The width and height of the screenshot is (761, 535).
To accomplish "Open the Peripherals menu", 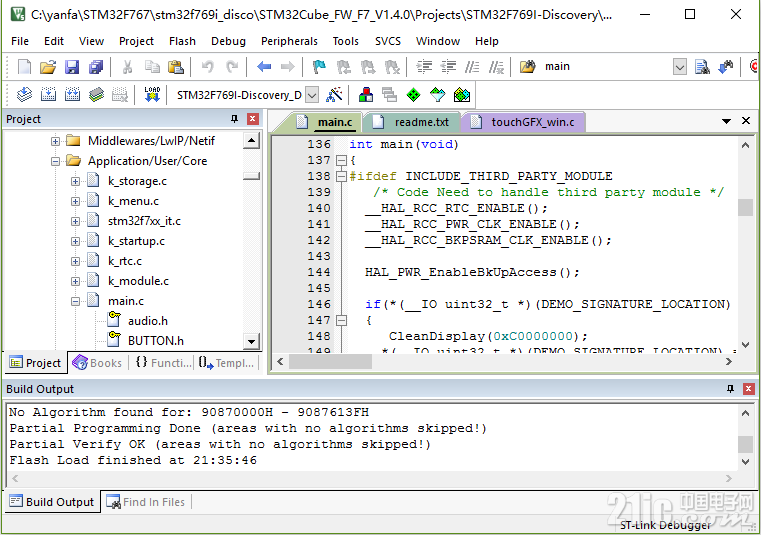I will (289, 41).
